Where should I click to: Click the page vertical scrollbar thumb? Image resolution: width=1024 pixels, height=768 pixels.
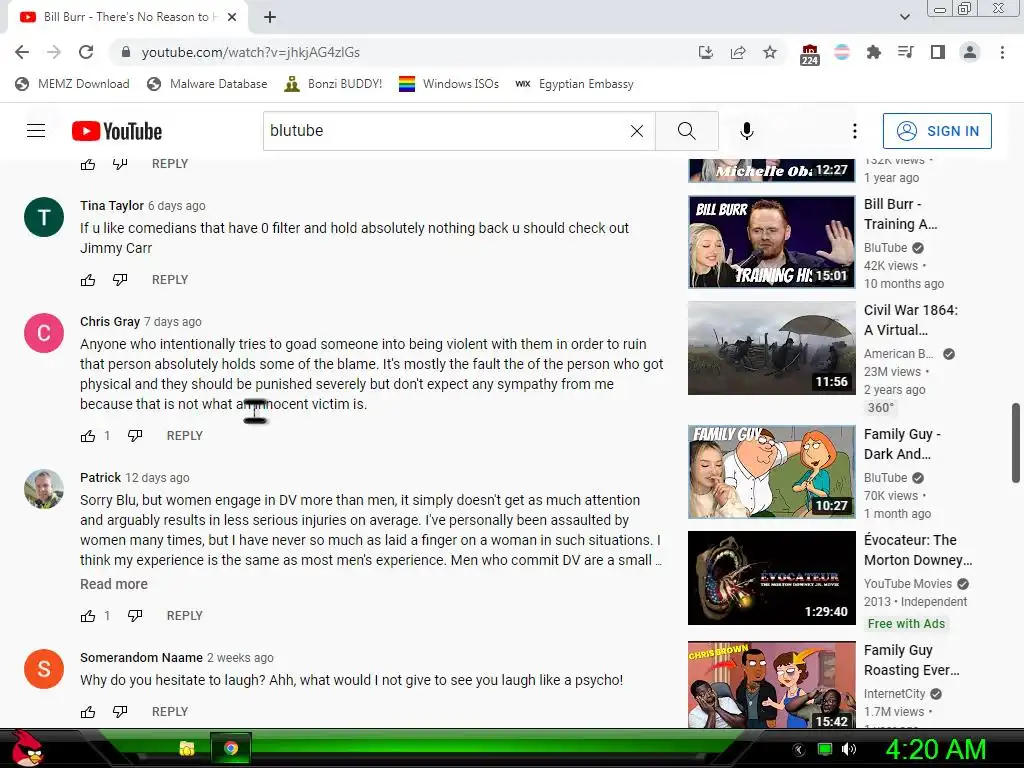(1016, 443)
